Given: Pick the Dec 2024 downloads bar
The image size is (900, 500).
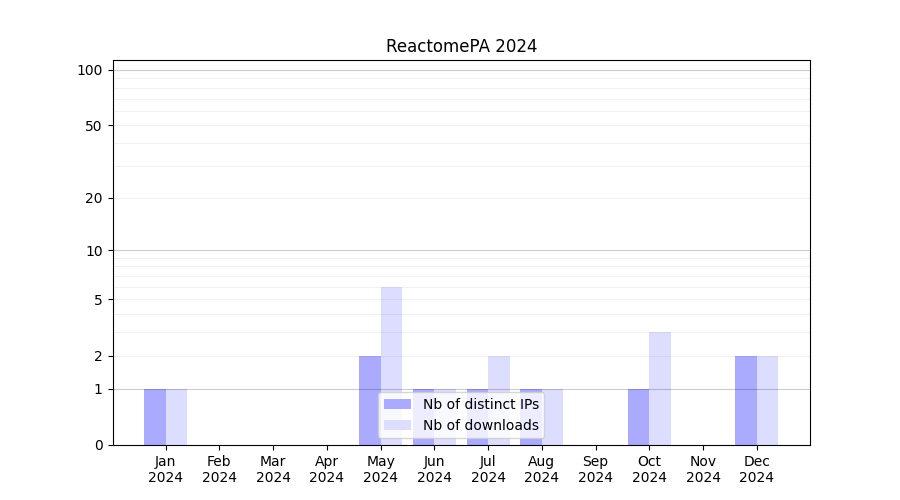Looking at the screenshot, I should pyautogui.click(x=767, y=400).
